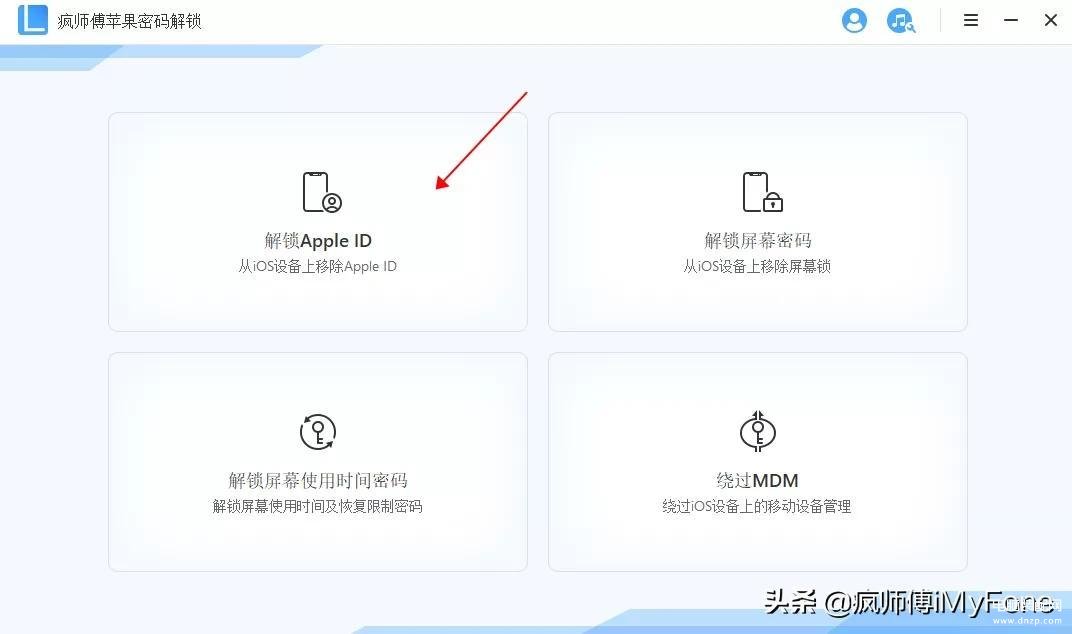Open the user account profile icon
This screenshot has width=1072, height=634.
(x=854, y=21)
